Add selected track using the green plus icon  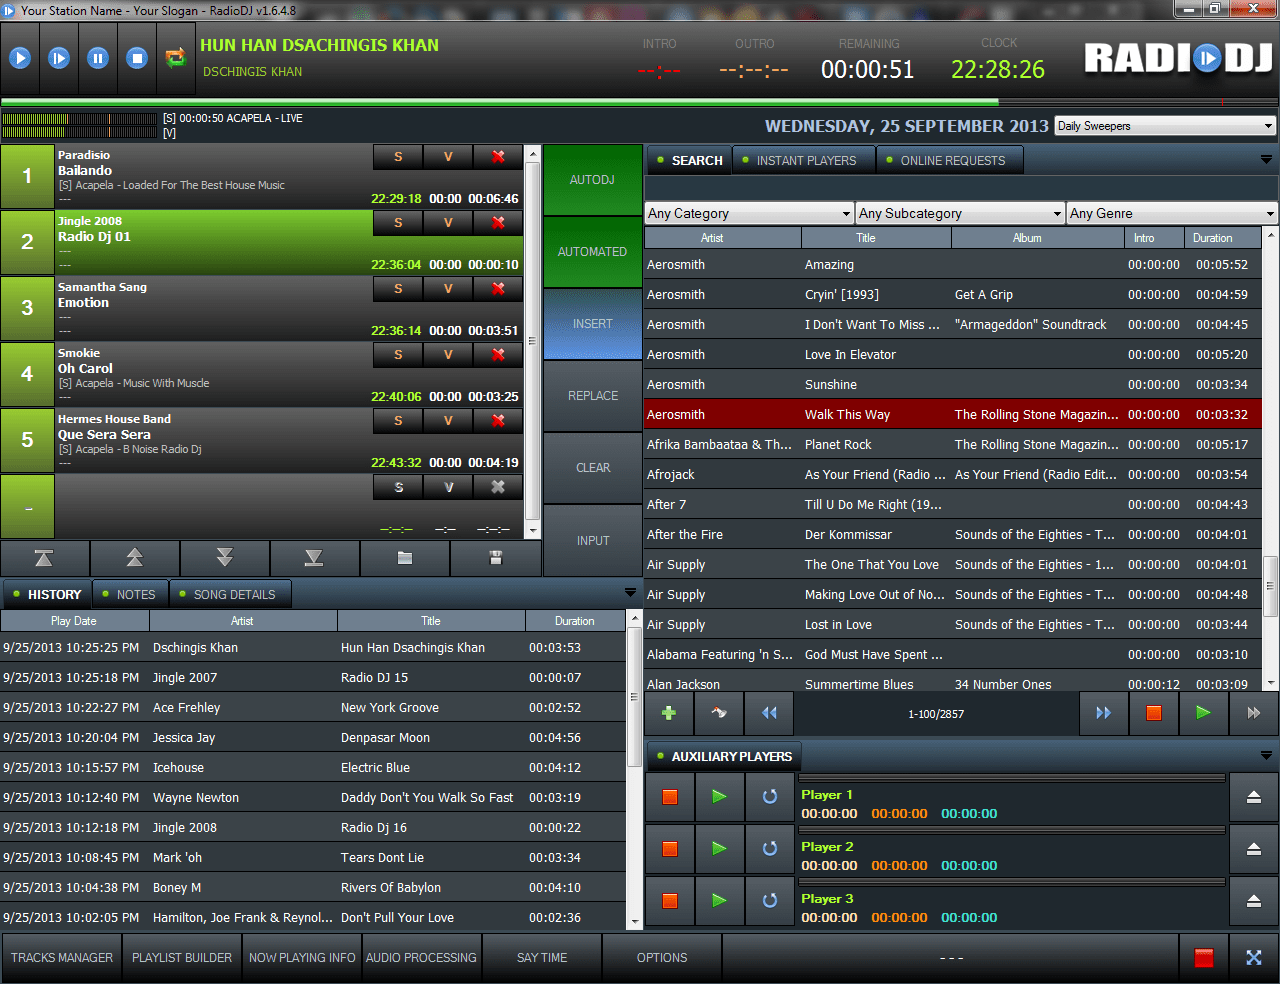(x=669, y=712)
